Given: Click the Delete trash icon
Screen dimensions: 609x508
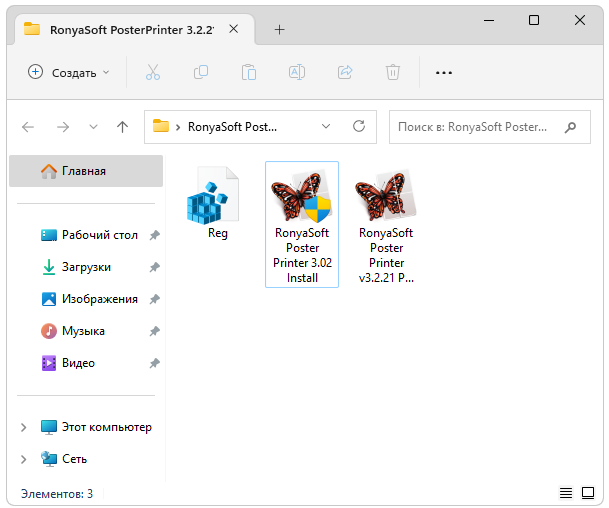Looking at the screenshot, I should pyautogui.click(x=393, y=72).
